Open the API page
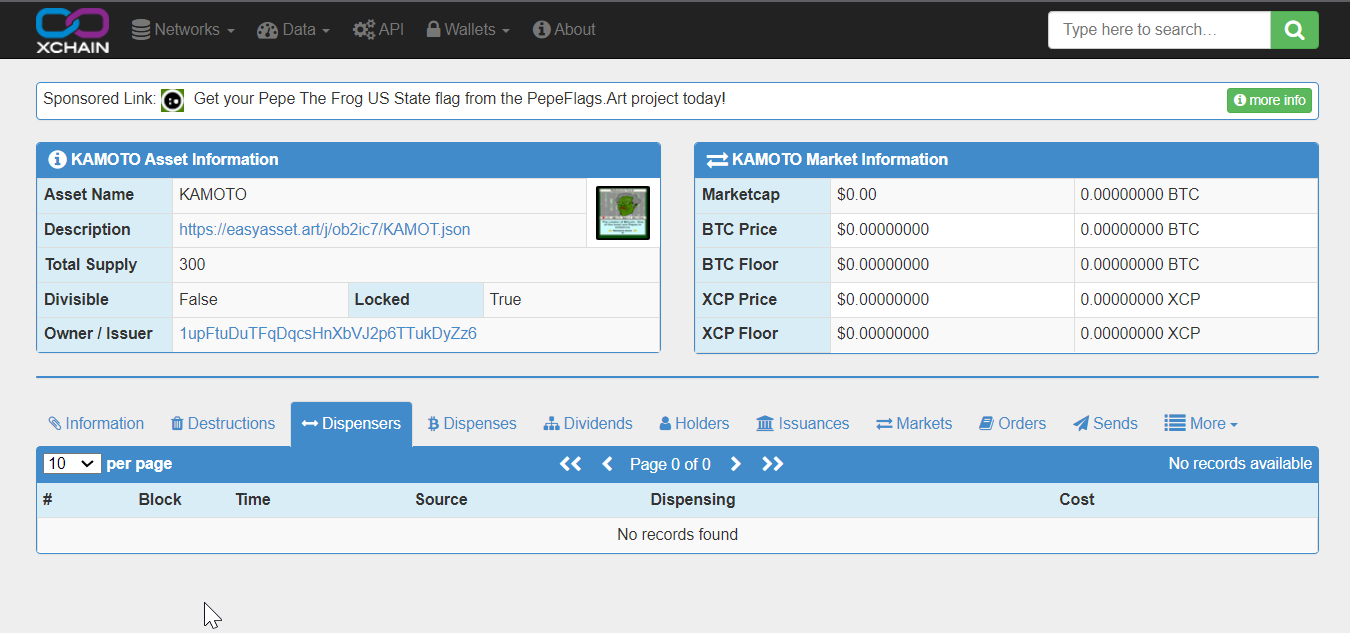This screenshot has height=633, width=1350. pos(378,30)
